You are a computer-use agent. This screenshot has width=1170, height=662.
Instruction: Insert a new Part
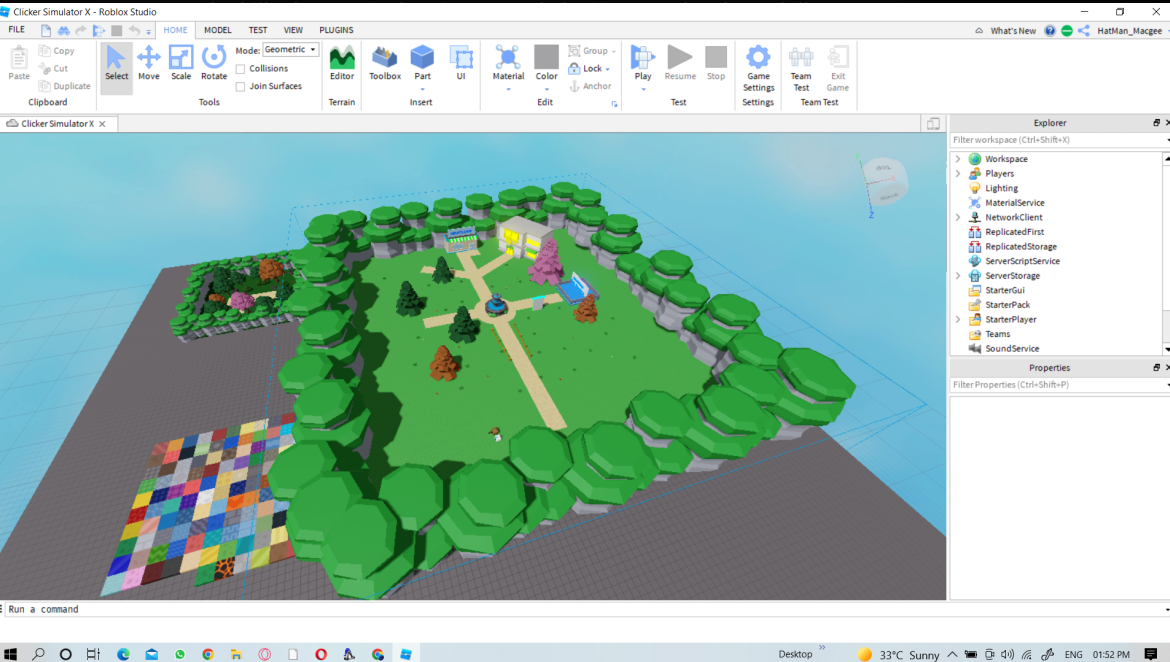coord(422,63)
